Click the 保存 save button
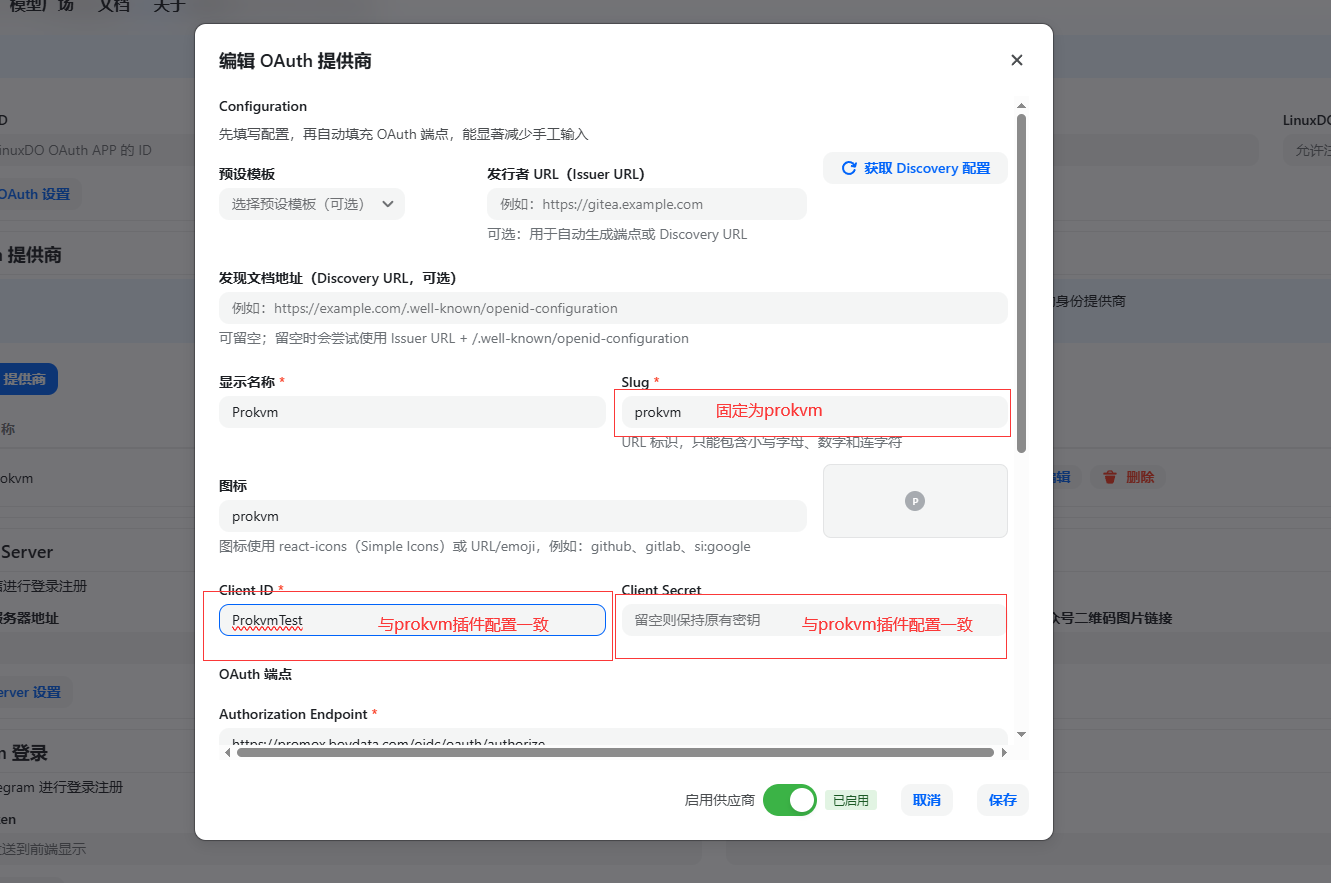 click(1002, 800)
